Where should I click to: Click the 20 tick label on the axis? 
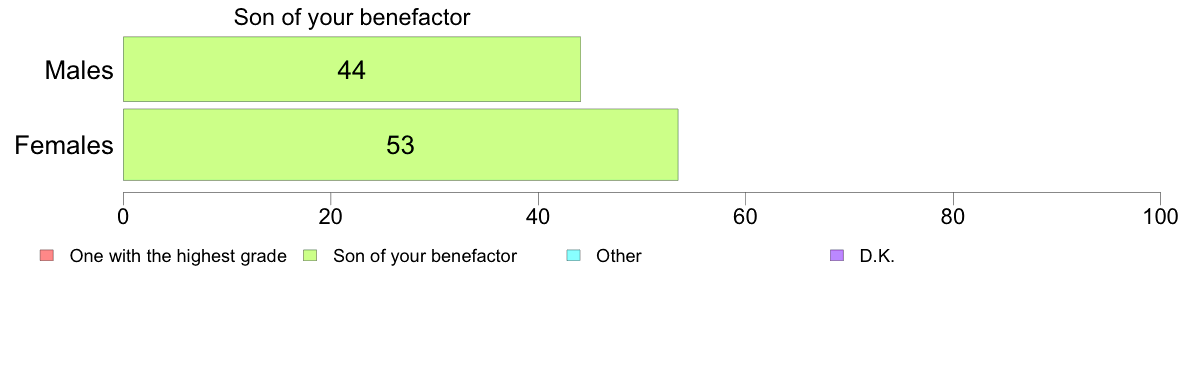tap(331, 216)
